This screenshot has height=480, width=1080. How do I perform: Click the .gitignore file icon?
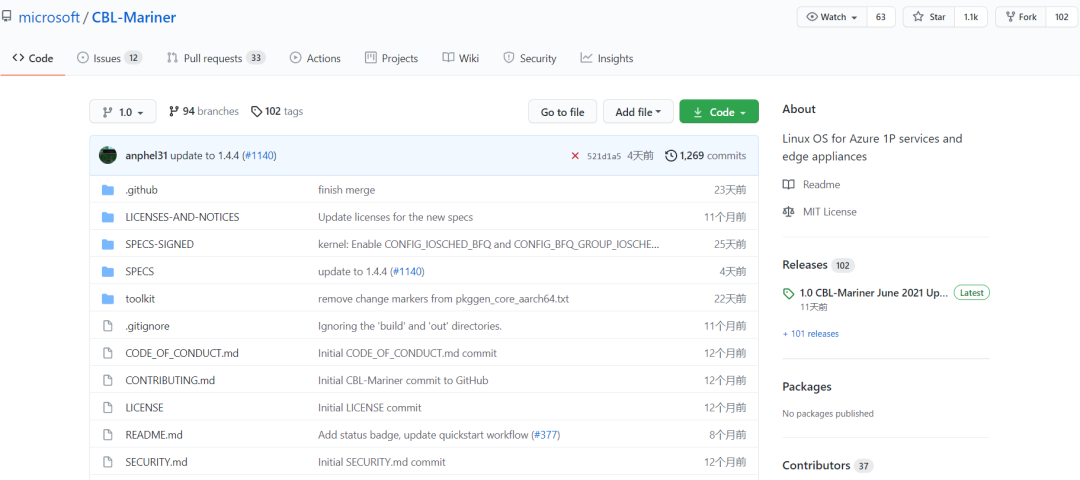108,326
